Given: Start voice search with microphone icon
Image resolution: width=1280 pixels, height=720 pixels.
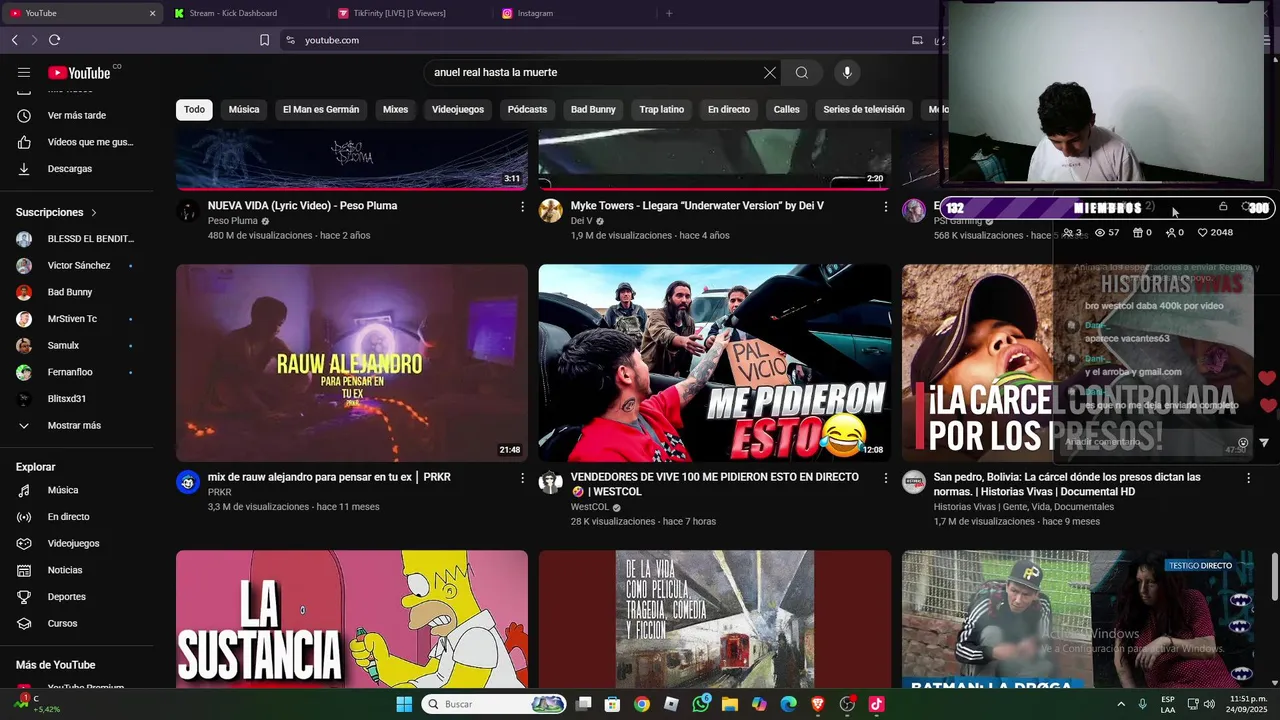Looking at the screenshot, I should coord(847,72).
